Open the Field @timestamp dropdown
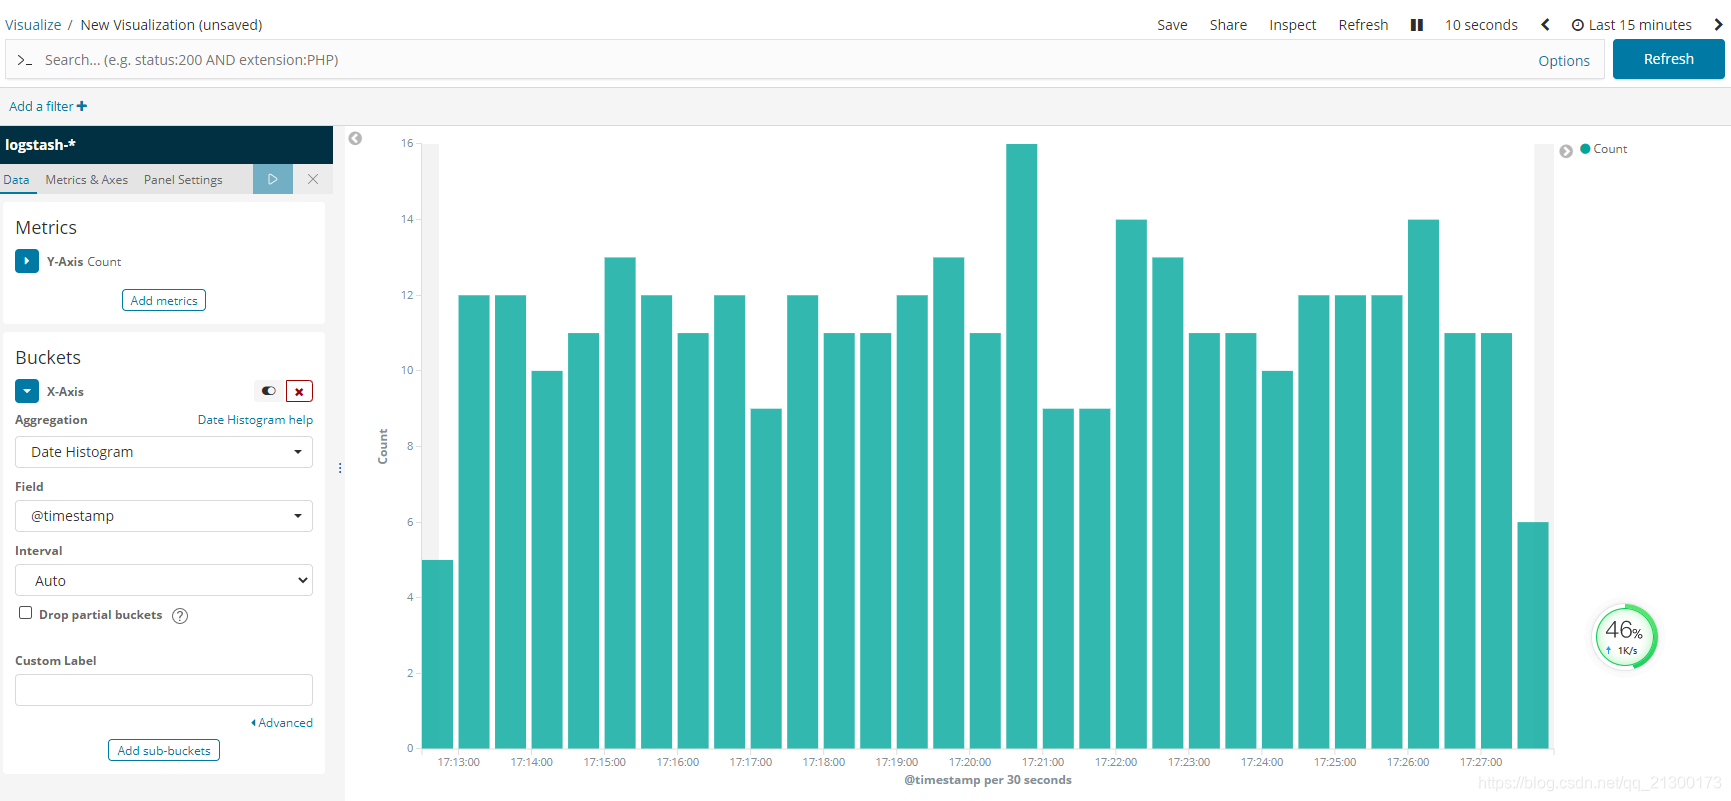This screenshot has width=1731, height=801. [x=164, y=516]
